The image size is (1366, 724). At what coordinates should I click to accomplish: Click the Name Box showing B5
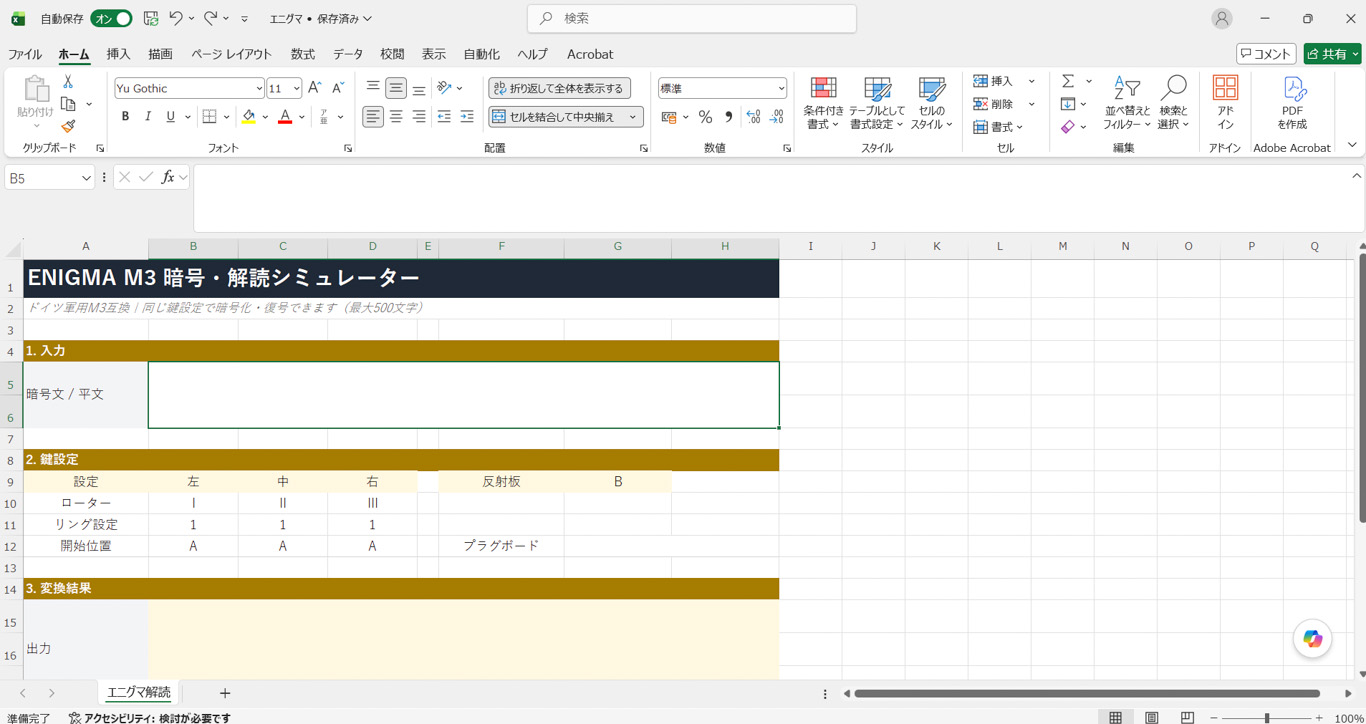pos(49,178)
